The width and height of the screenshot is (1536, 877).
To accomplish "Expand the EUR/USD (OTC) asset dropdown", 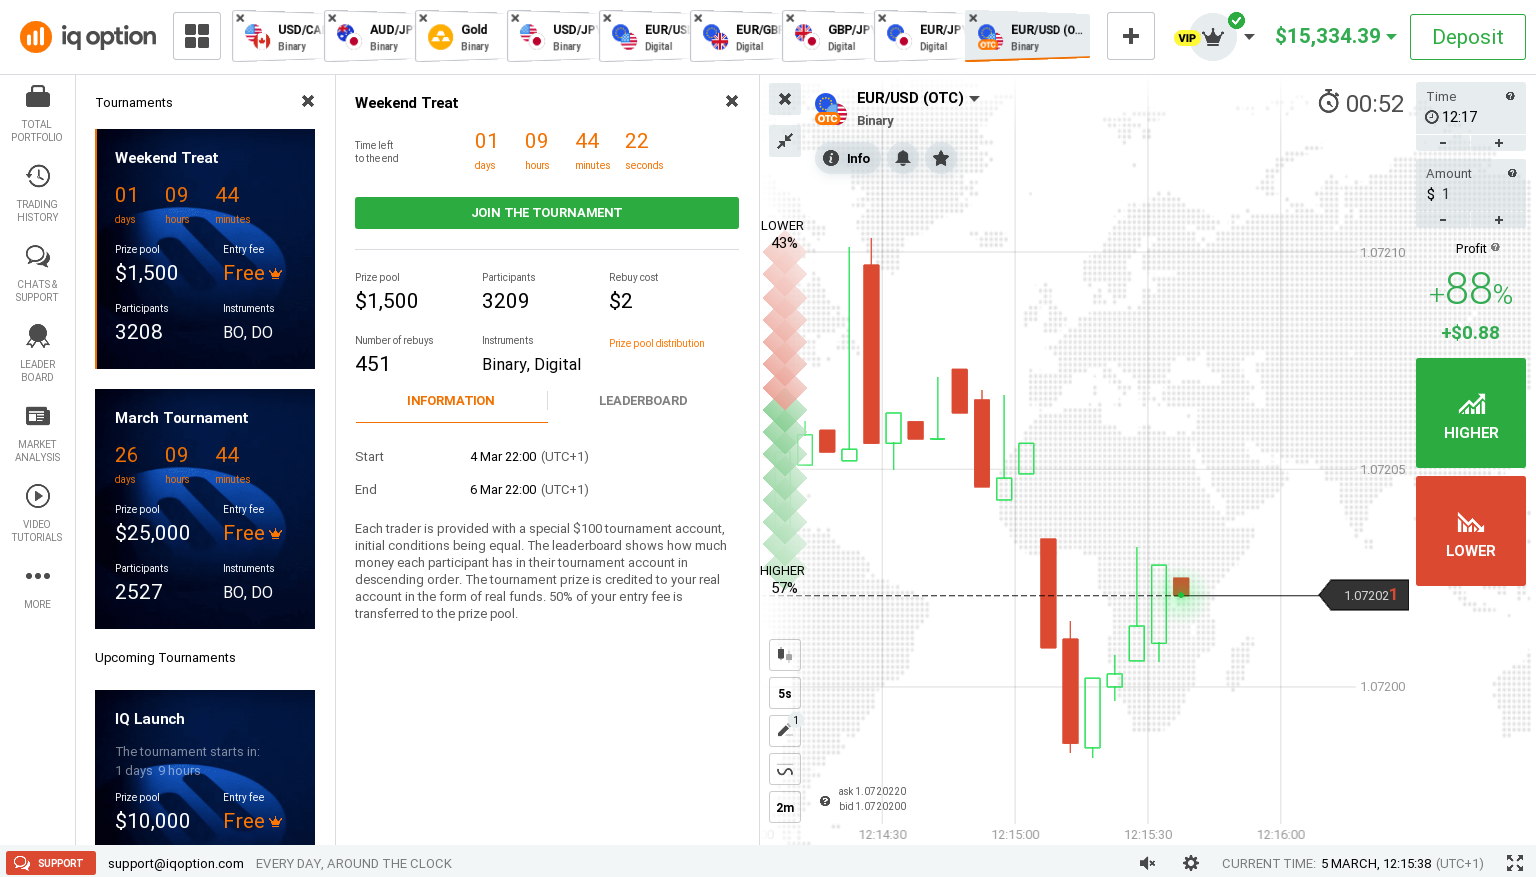I will click(974, 98).
